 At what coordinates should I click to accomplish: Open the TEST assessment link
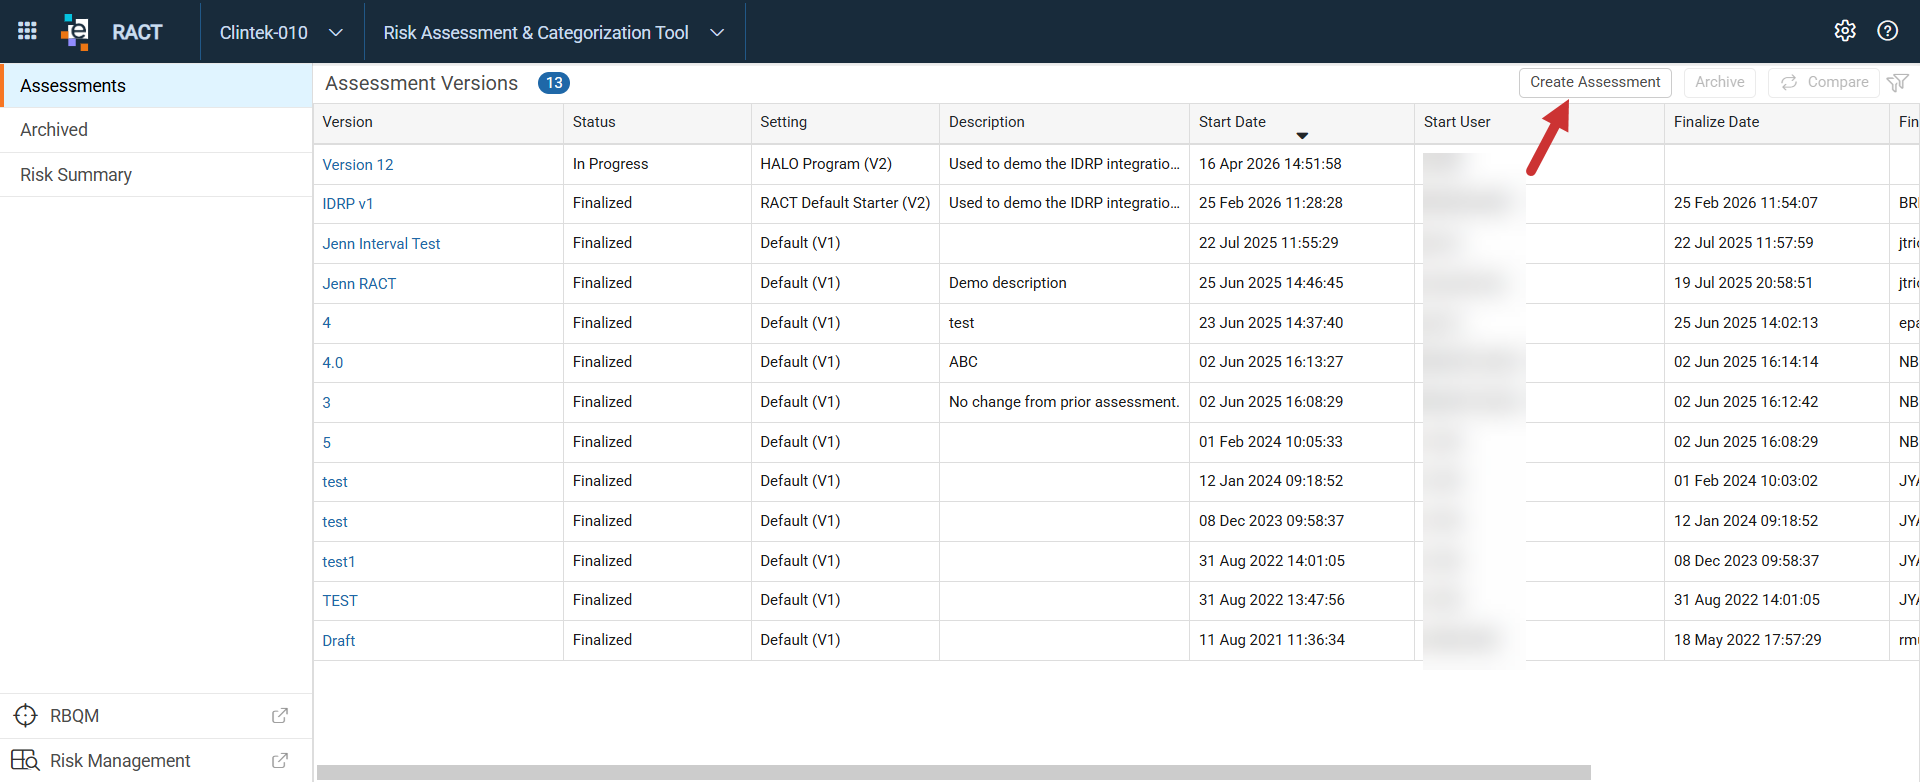click(x=340, y=601)
